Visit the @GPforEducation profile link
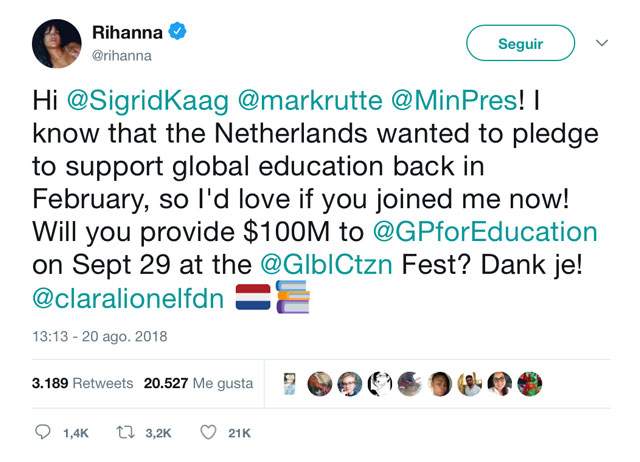The height and width of the screenshot is (462, 640). [485, 232]
